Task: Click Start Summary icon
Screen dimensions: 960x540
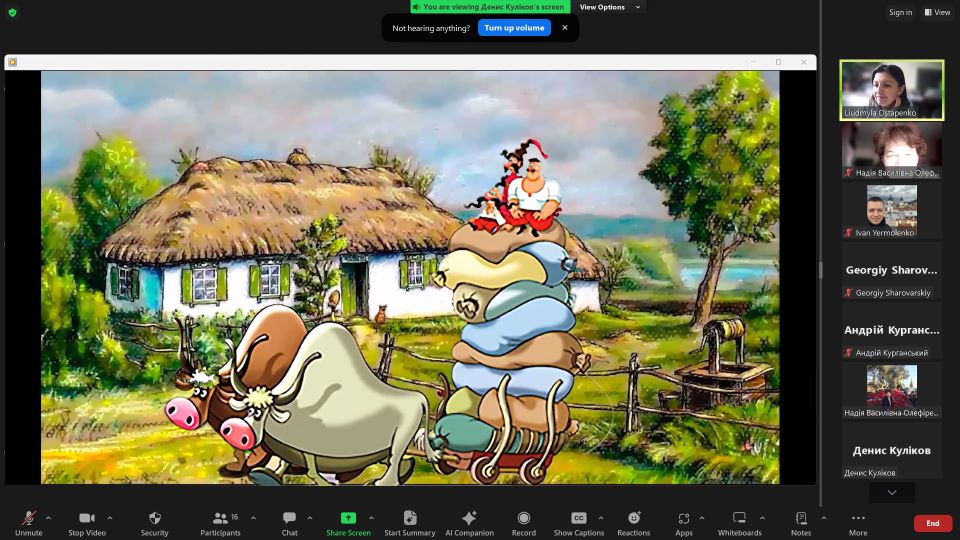Action: click(x=410, y=523)
